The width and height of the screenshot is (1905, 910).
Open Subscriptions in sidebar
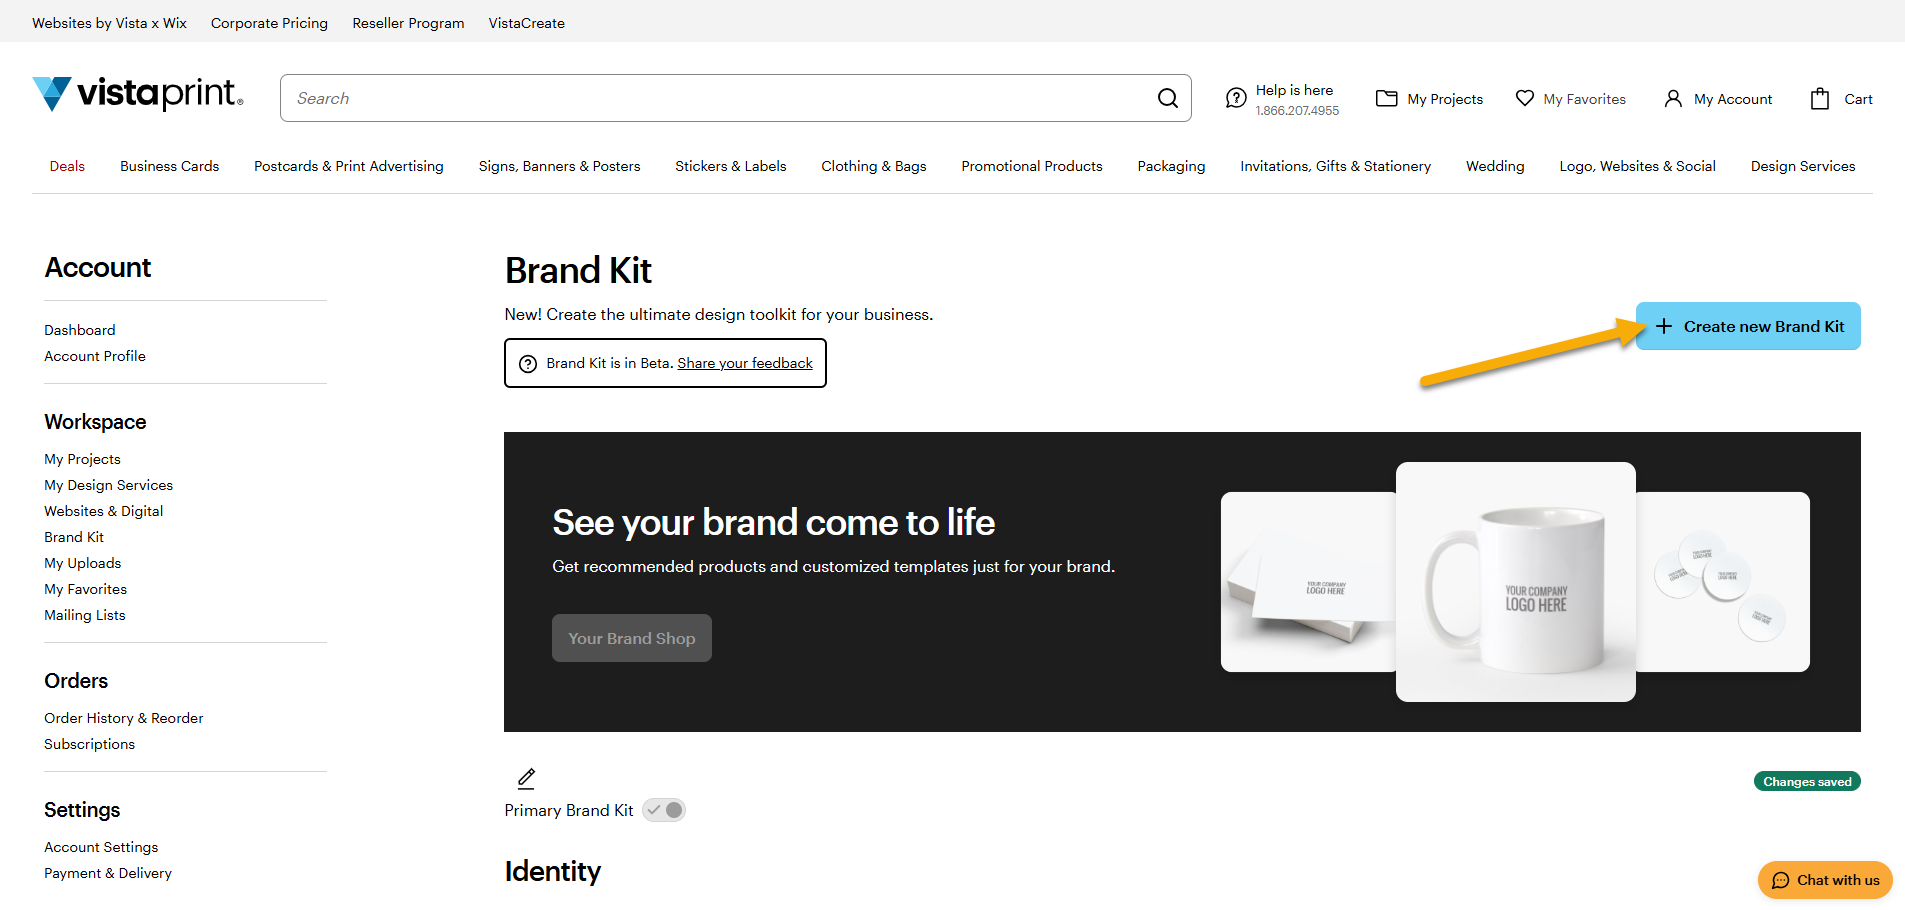[89, 744]
